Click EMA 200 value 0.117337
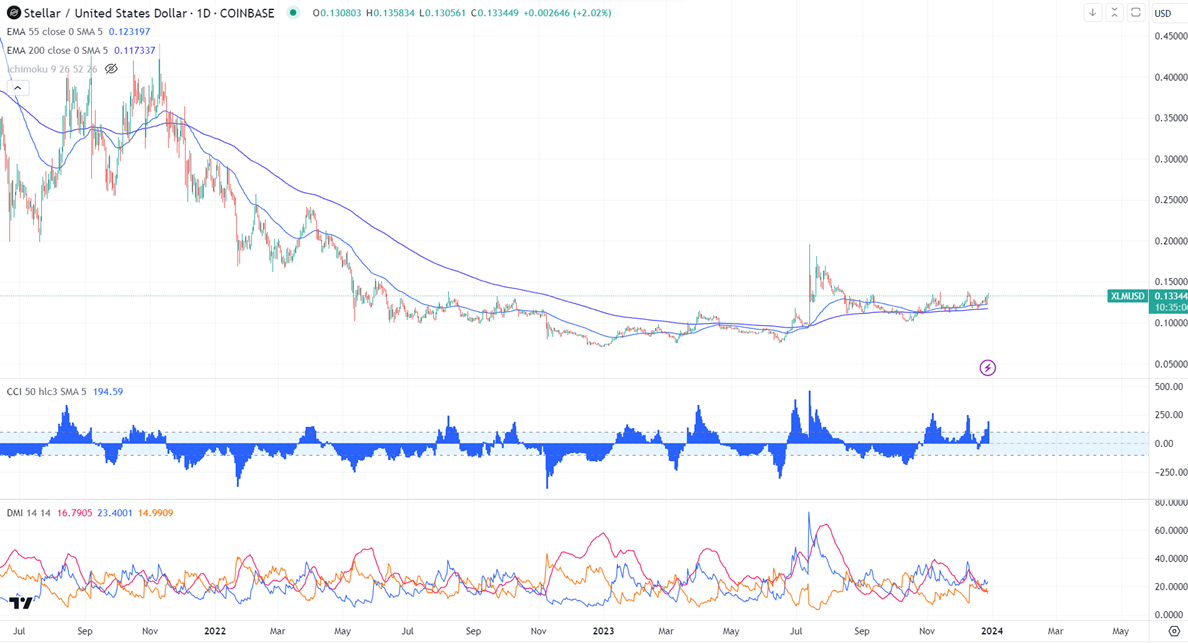This screenshot has width=1188, height=643. (135, 51)
